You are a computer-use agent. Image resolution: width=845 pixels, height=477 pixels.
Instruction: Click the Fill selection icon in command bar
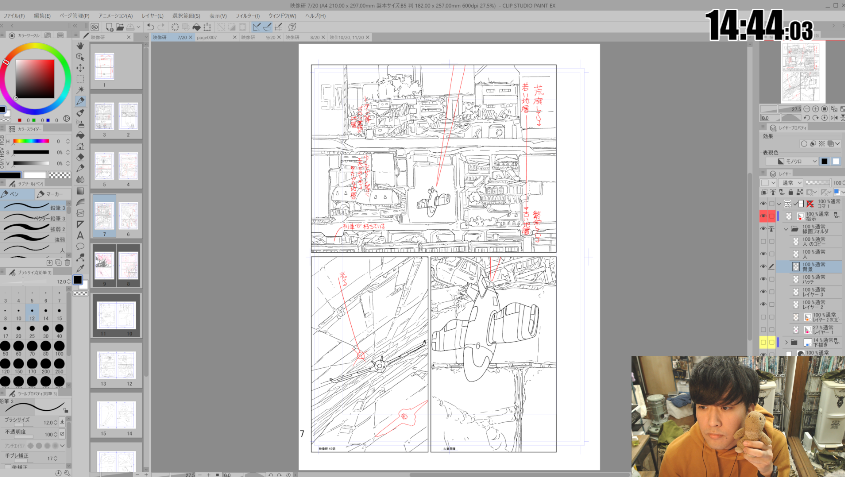pos(196,26)
